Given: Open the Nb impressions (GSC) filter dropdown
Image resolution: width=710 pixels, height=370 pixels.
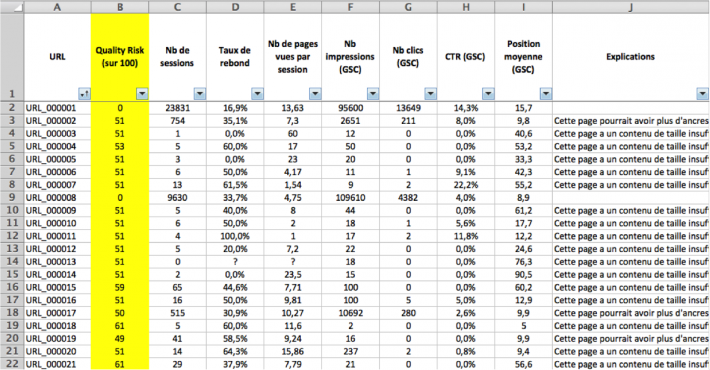Looking at the screenshot, I should pyautogui.click(x=373, y=94).
